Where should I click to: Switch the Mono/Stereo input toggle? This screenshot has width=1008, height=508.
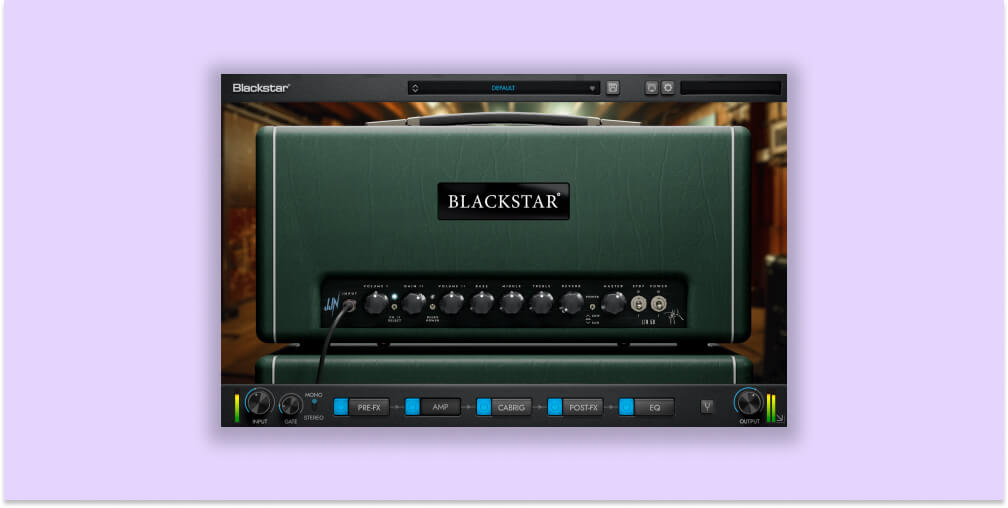point(314,402)
